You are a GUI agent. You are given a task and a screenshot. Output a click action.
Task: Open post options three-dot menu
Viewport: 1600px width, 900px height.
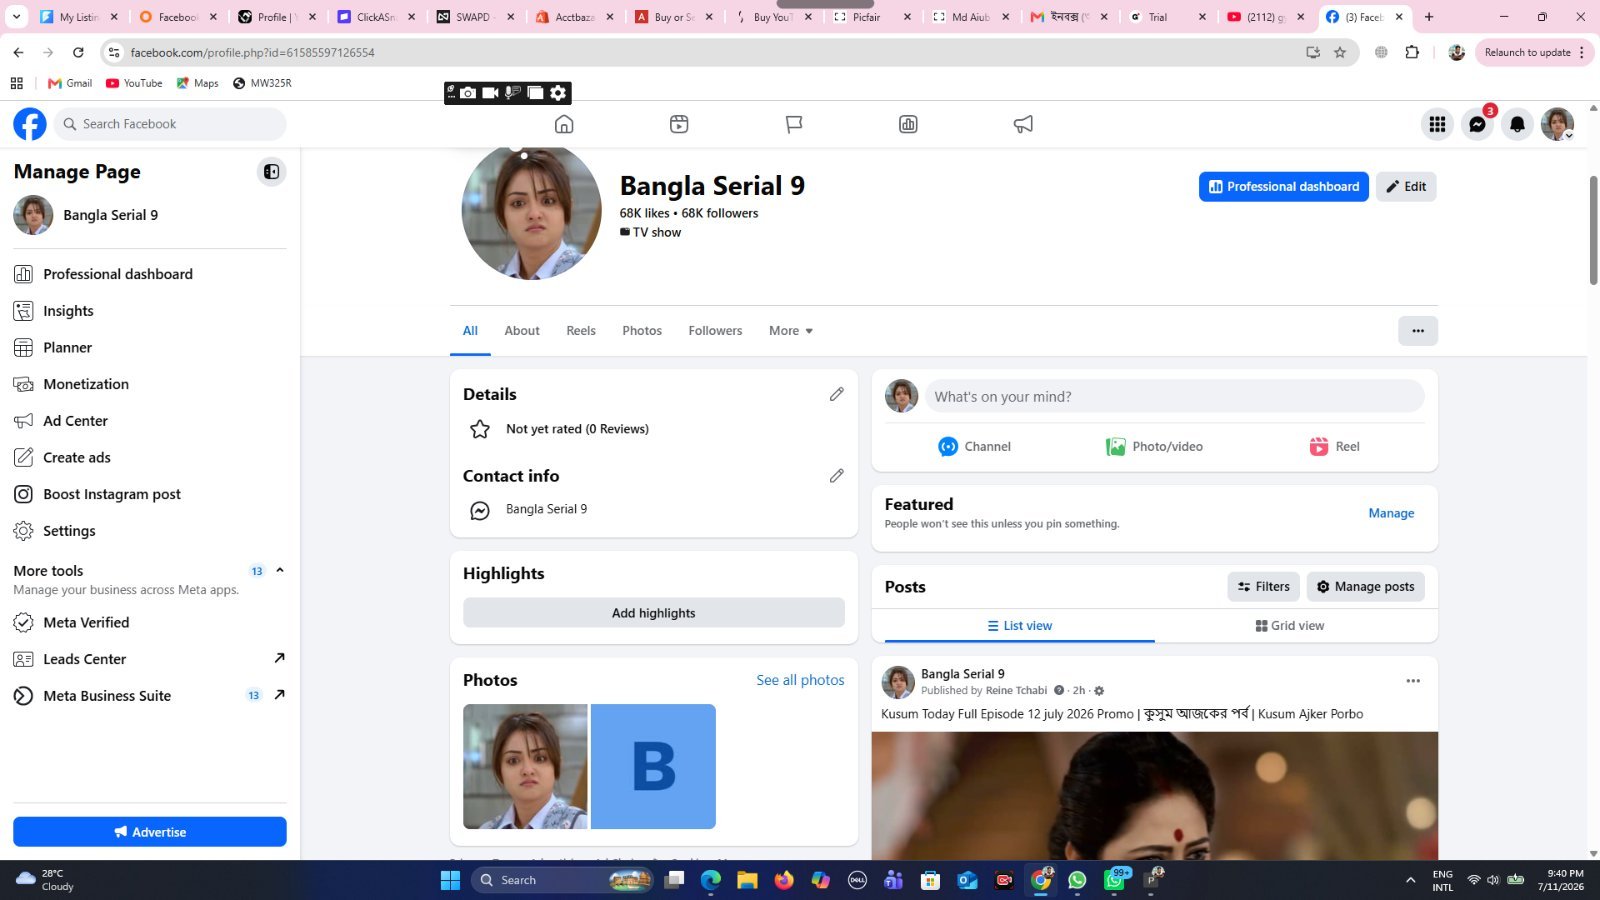click(x=1413, y=681)
